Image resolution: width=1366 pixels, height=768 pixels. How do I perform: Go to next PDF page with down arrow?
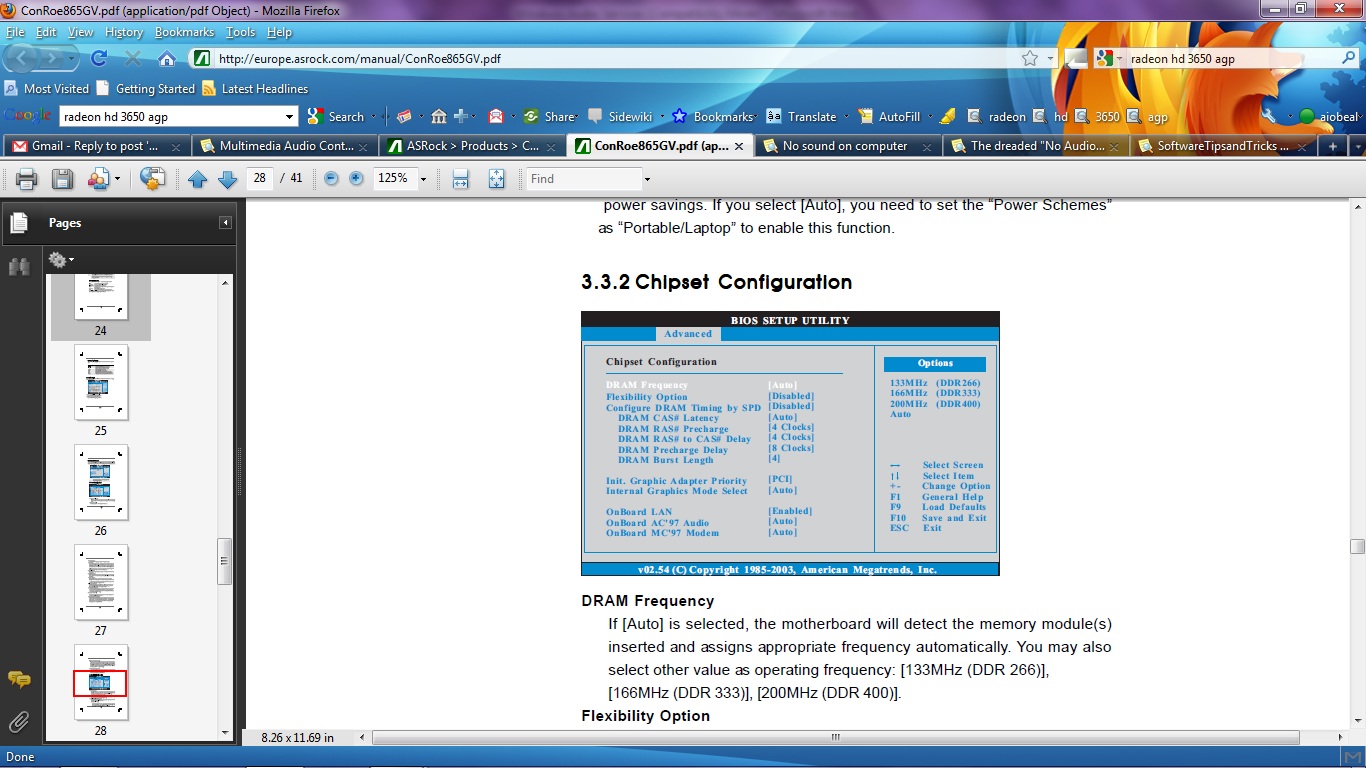click(227, 180)
